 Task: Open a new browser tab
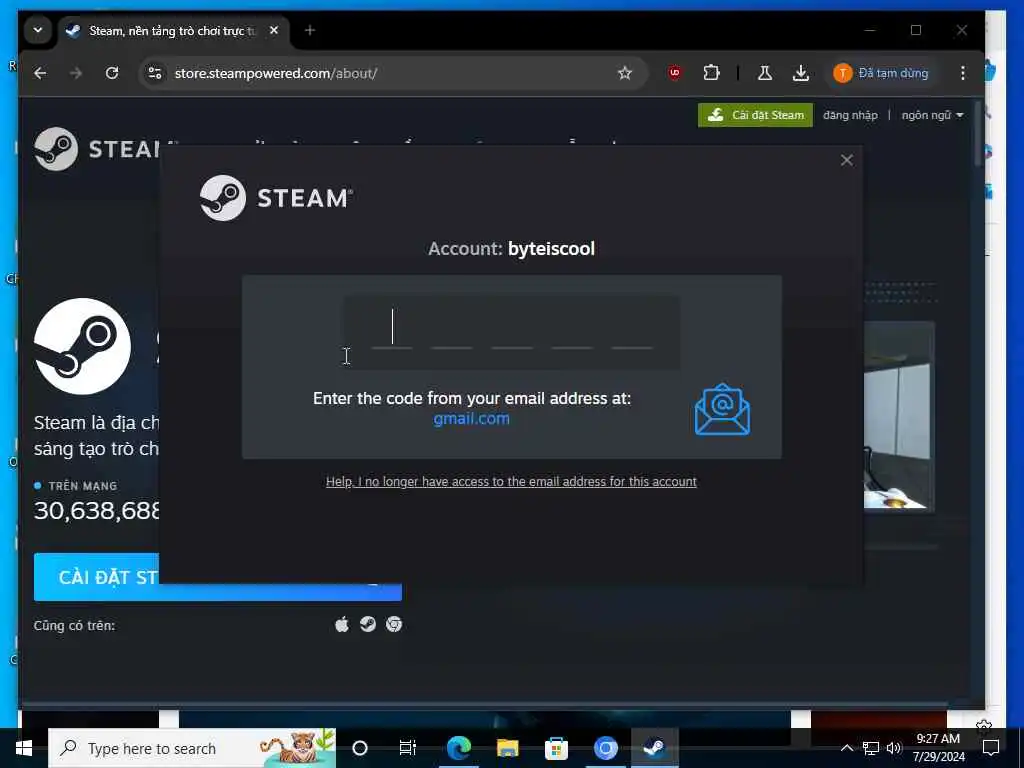pos(310,30)
